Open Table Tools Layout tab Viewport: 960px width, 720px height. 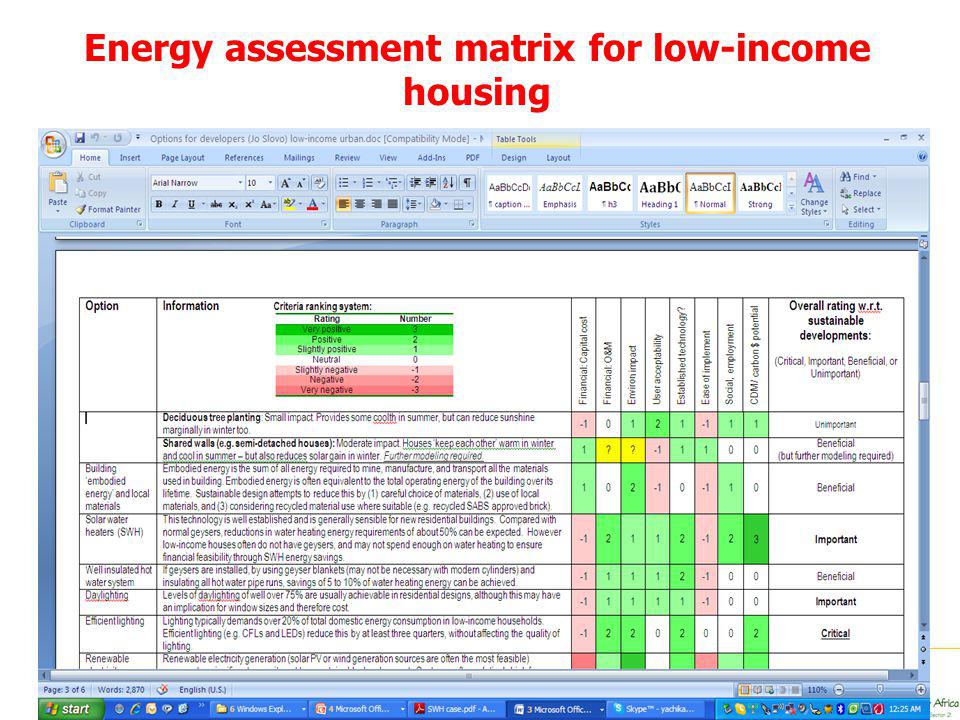click(x=558, y=158)
